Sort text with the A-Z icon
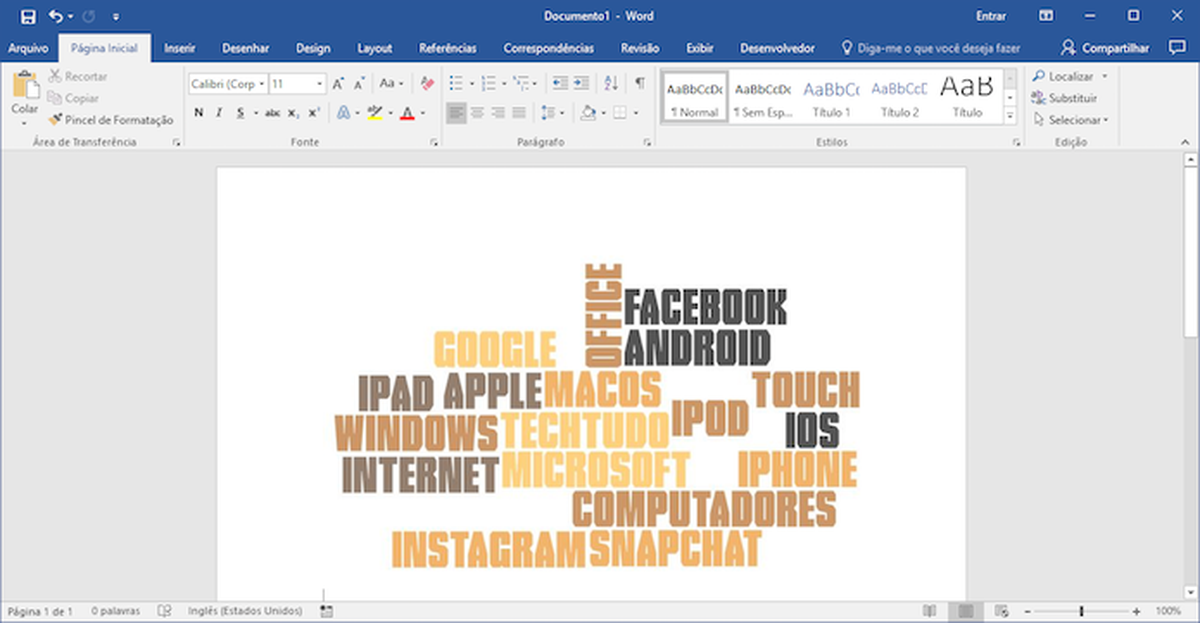The width and height of the screenshot is (1200, 623). (611, 83)
